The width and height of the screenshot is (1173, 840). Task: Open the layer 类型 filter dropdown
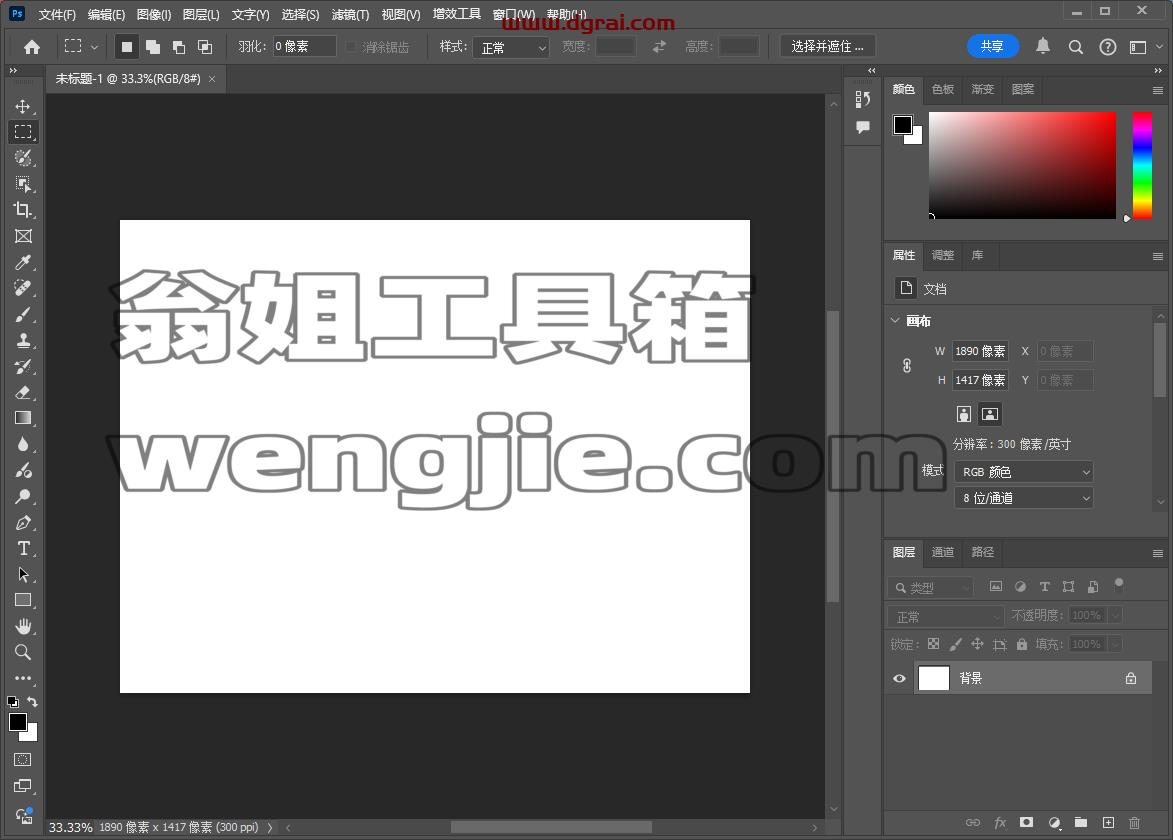coord(930,588)
